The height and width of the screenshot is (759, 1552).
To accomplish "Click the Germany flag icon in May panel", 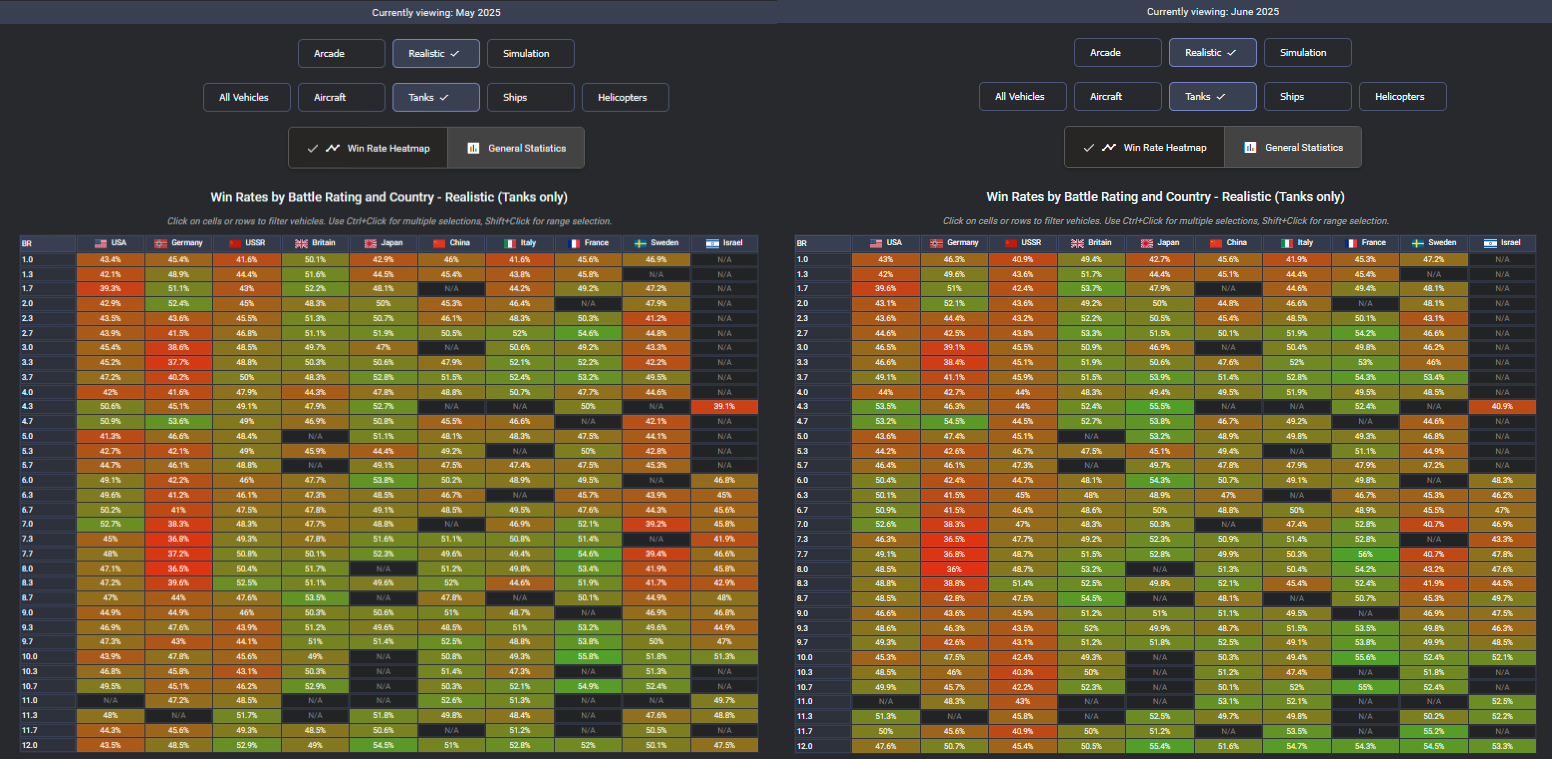I will tap(161, 243).
